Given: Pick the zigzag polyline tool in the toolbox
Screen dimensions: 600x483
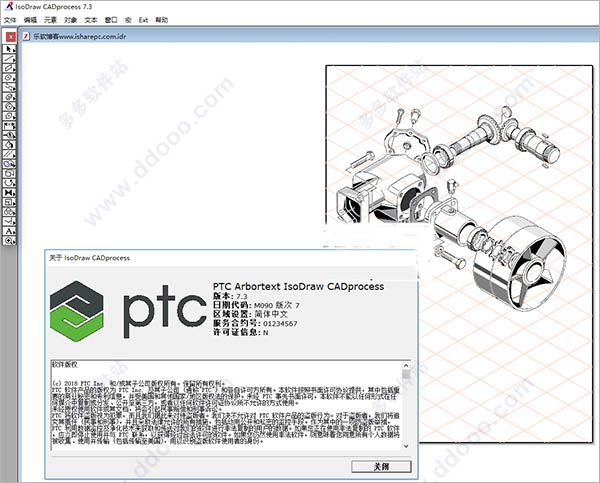Looking at the screenshot, I should tap(9, 87).
